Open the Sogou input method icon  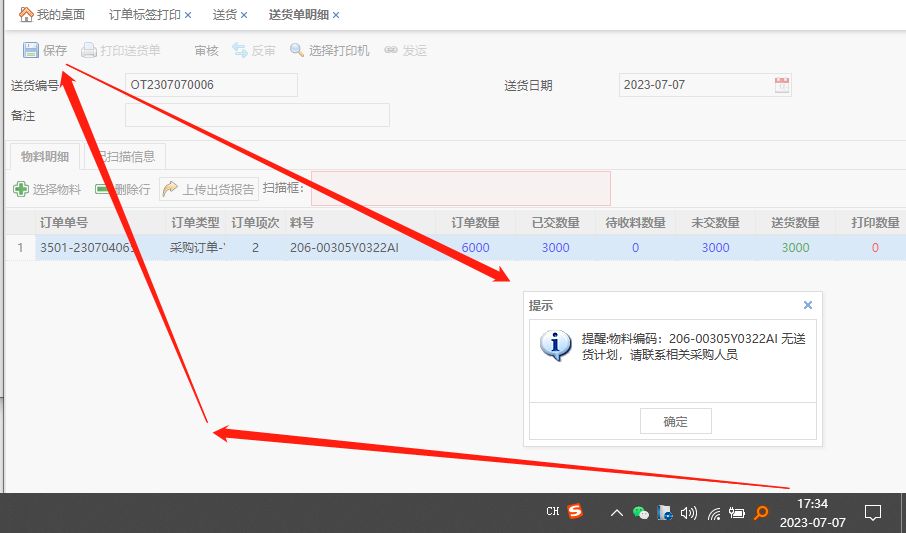575,512
